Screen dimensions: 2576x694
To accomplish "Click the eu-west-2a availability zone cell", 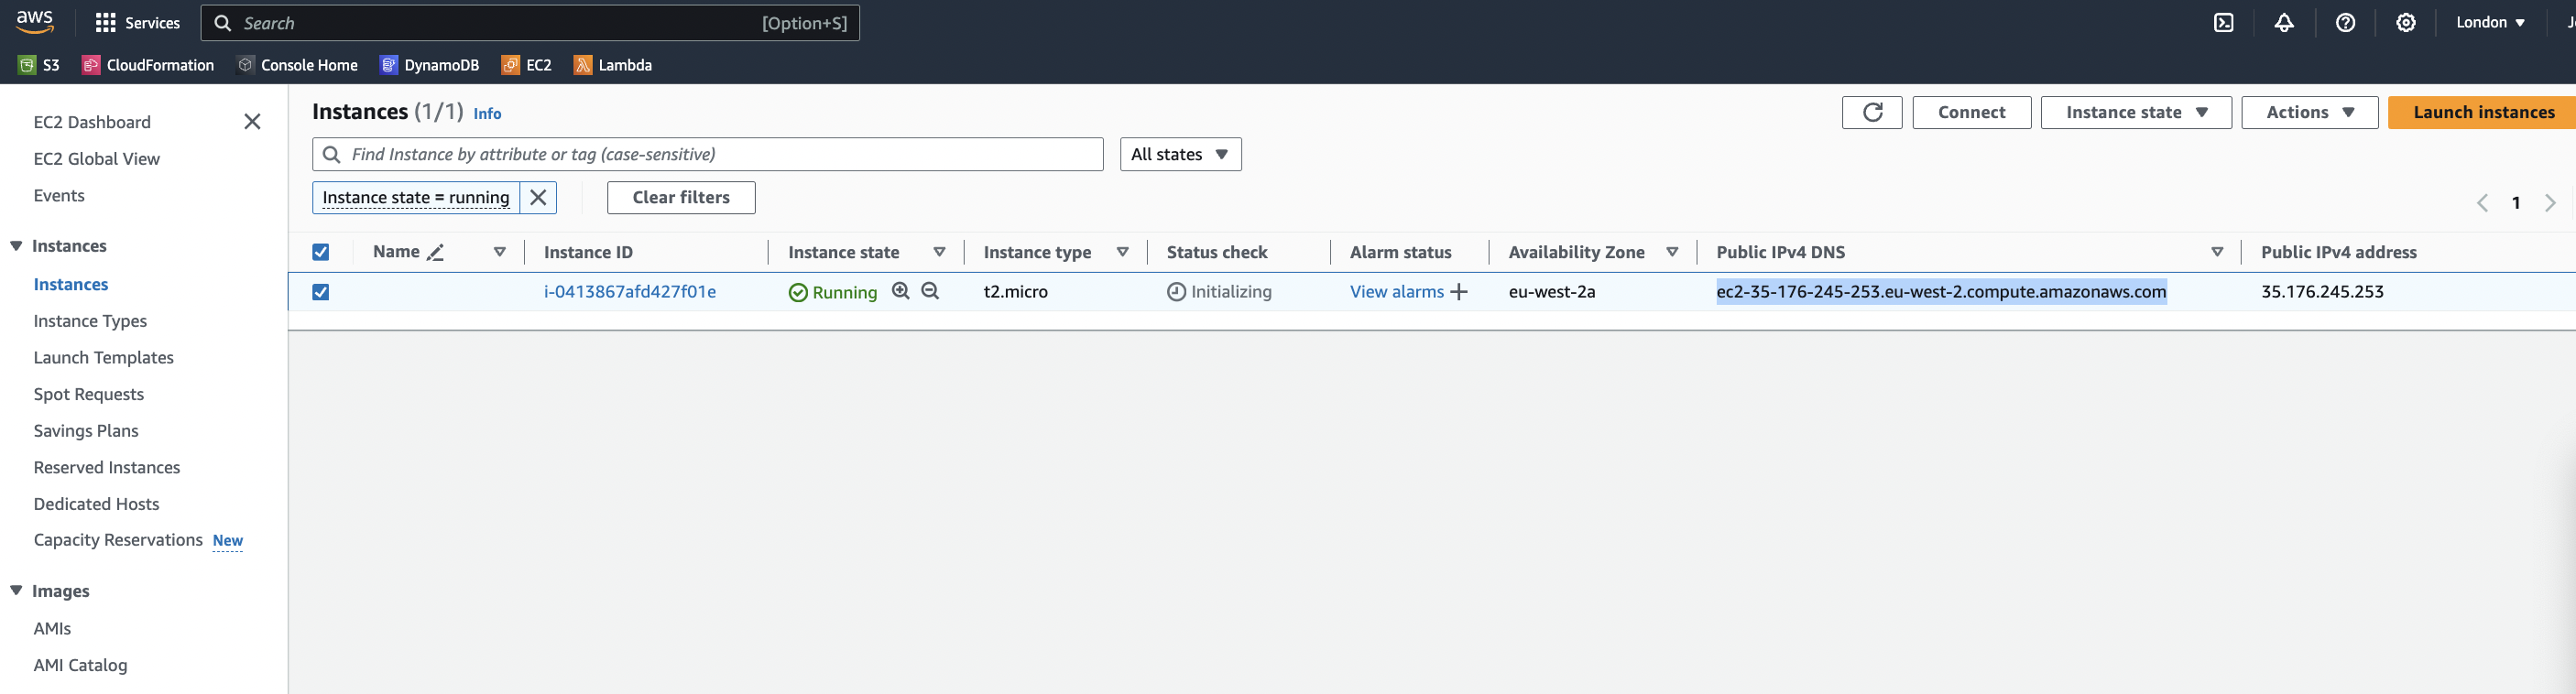I will (1552, 292).
